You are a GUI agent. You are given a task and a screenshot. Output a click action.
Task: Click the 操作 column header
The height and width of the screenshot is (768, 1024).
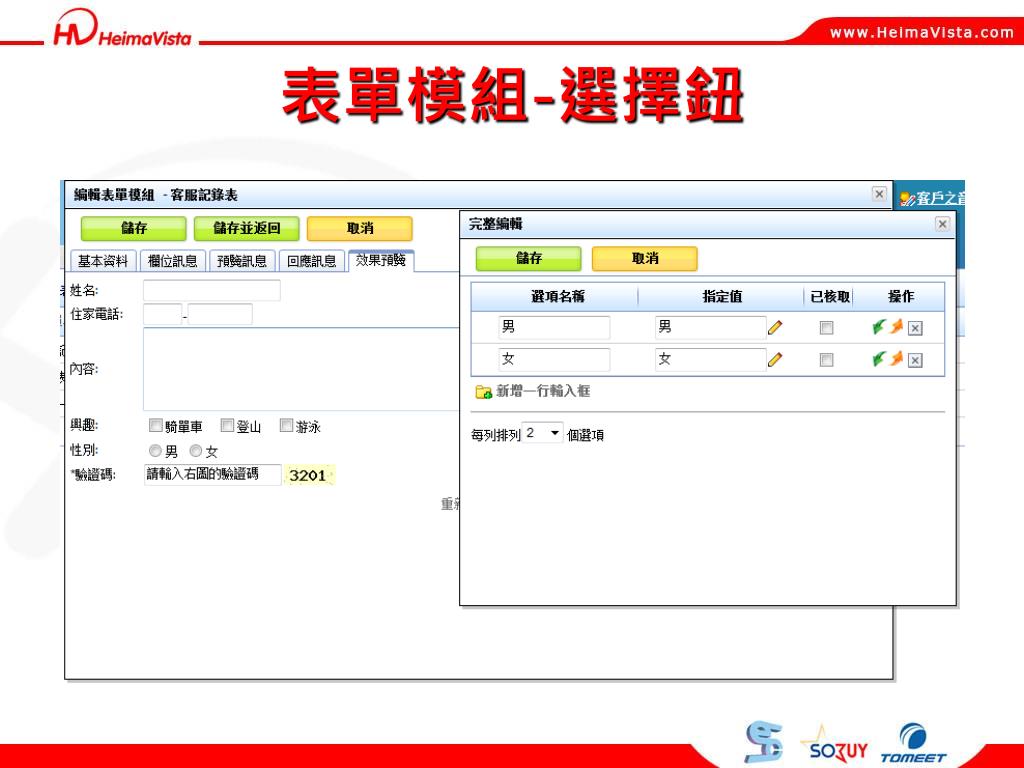tap(900, 296)
